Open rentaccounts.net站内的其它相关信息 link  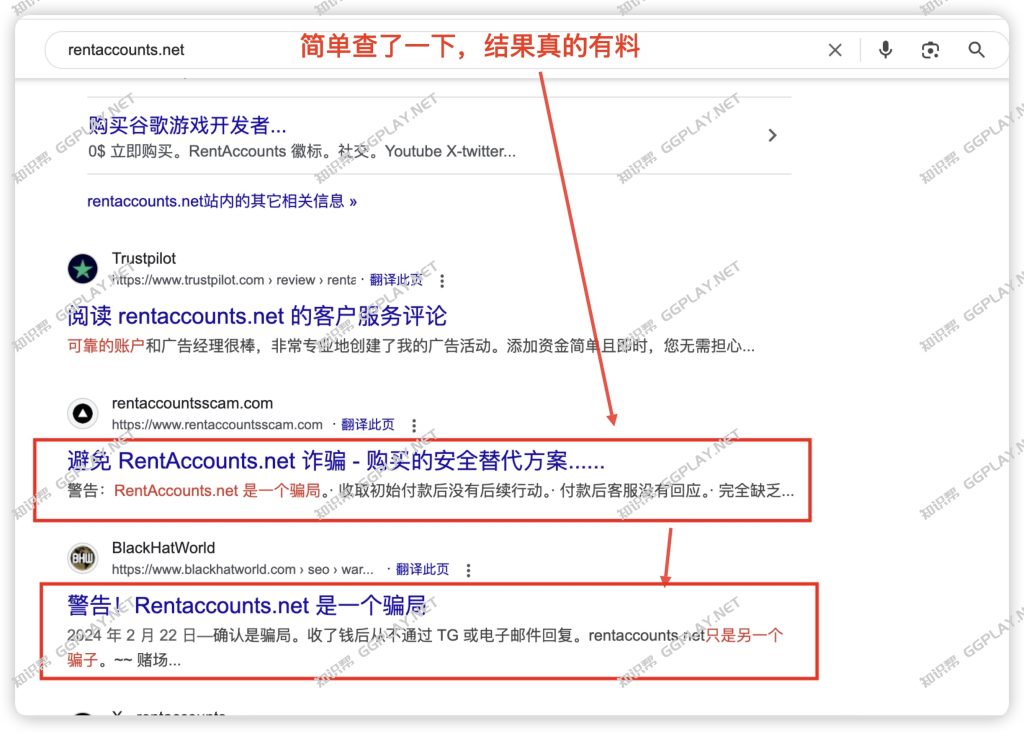tap(222, 201)
